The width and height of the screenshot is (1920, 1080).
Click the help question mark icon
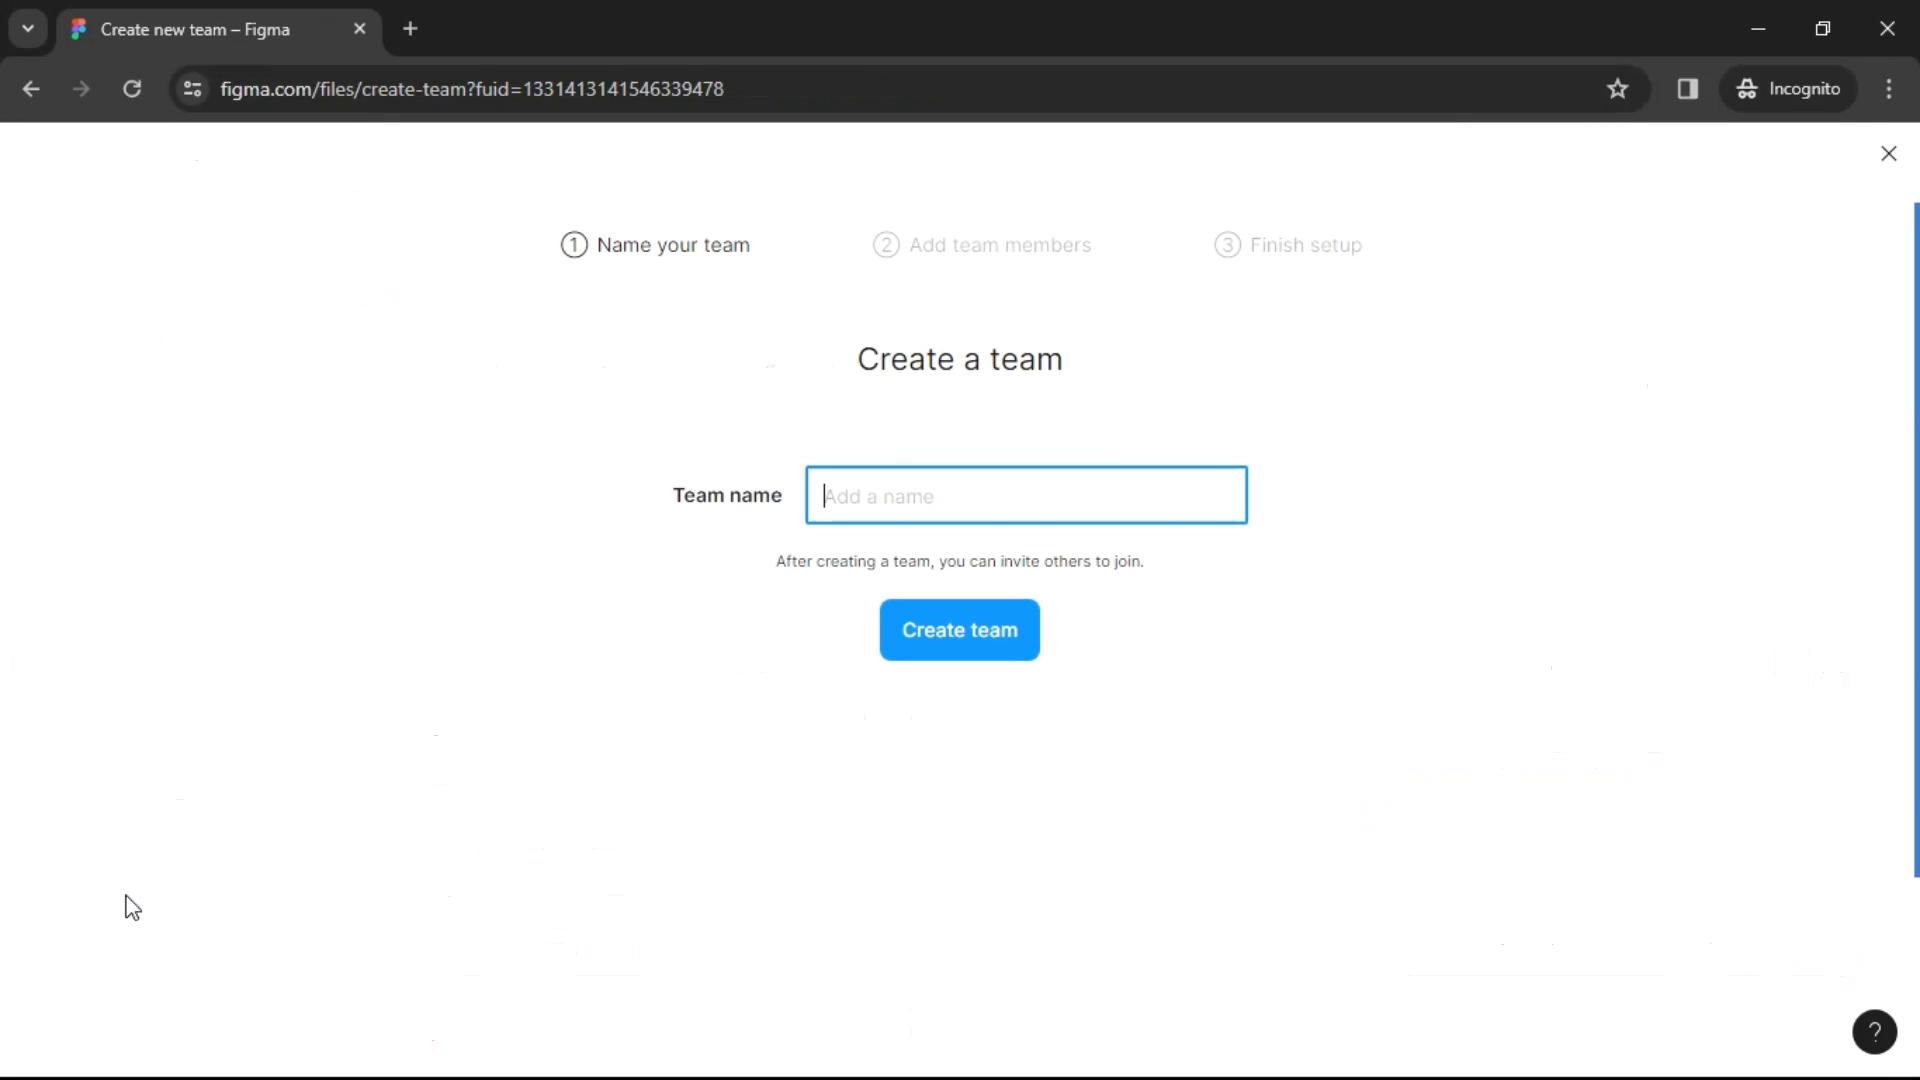tap(1874, 1031)
